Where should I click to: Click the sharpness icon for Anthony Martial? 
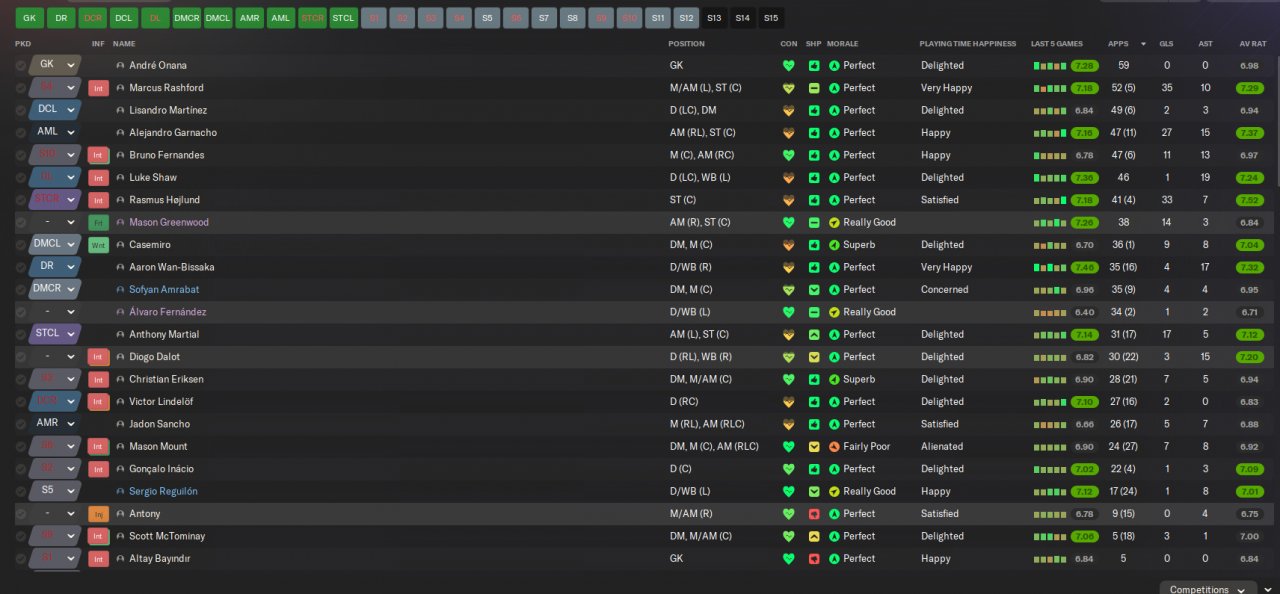[814, 334]
